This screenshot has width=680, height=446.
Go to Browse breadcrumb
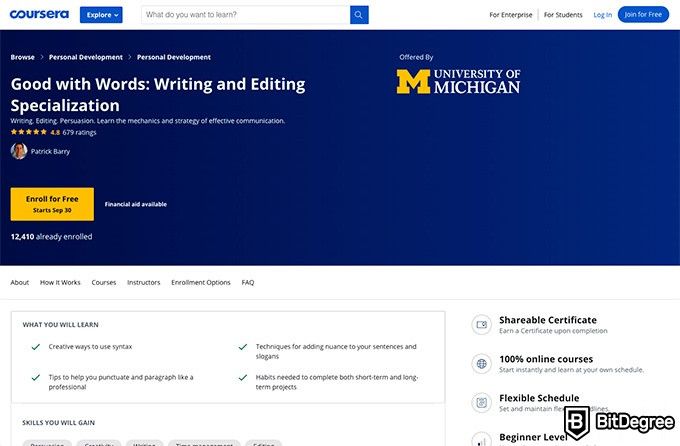[23, 57]
